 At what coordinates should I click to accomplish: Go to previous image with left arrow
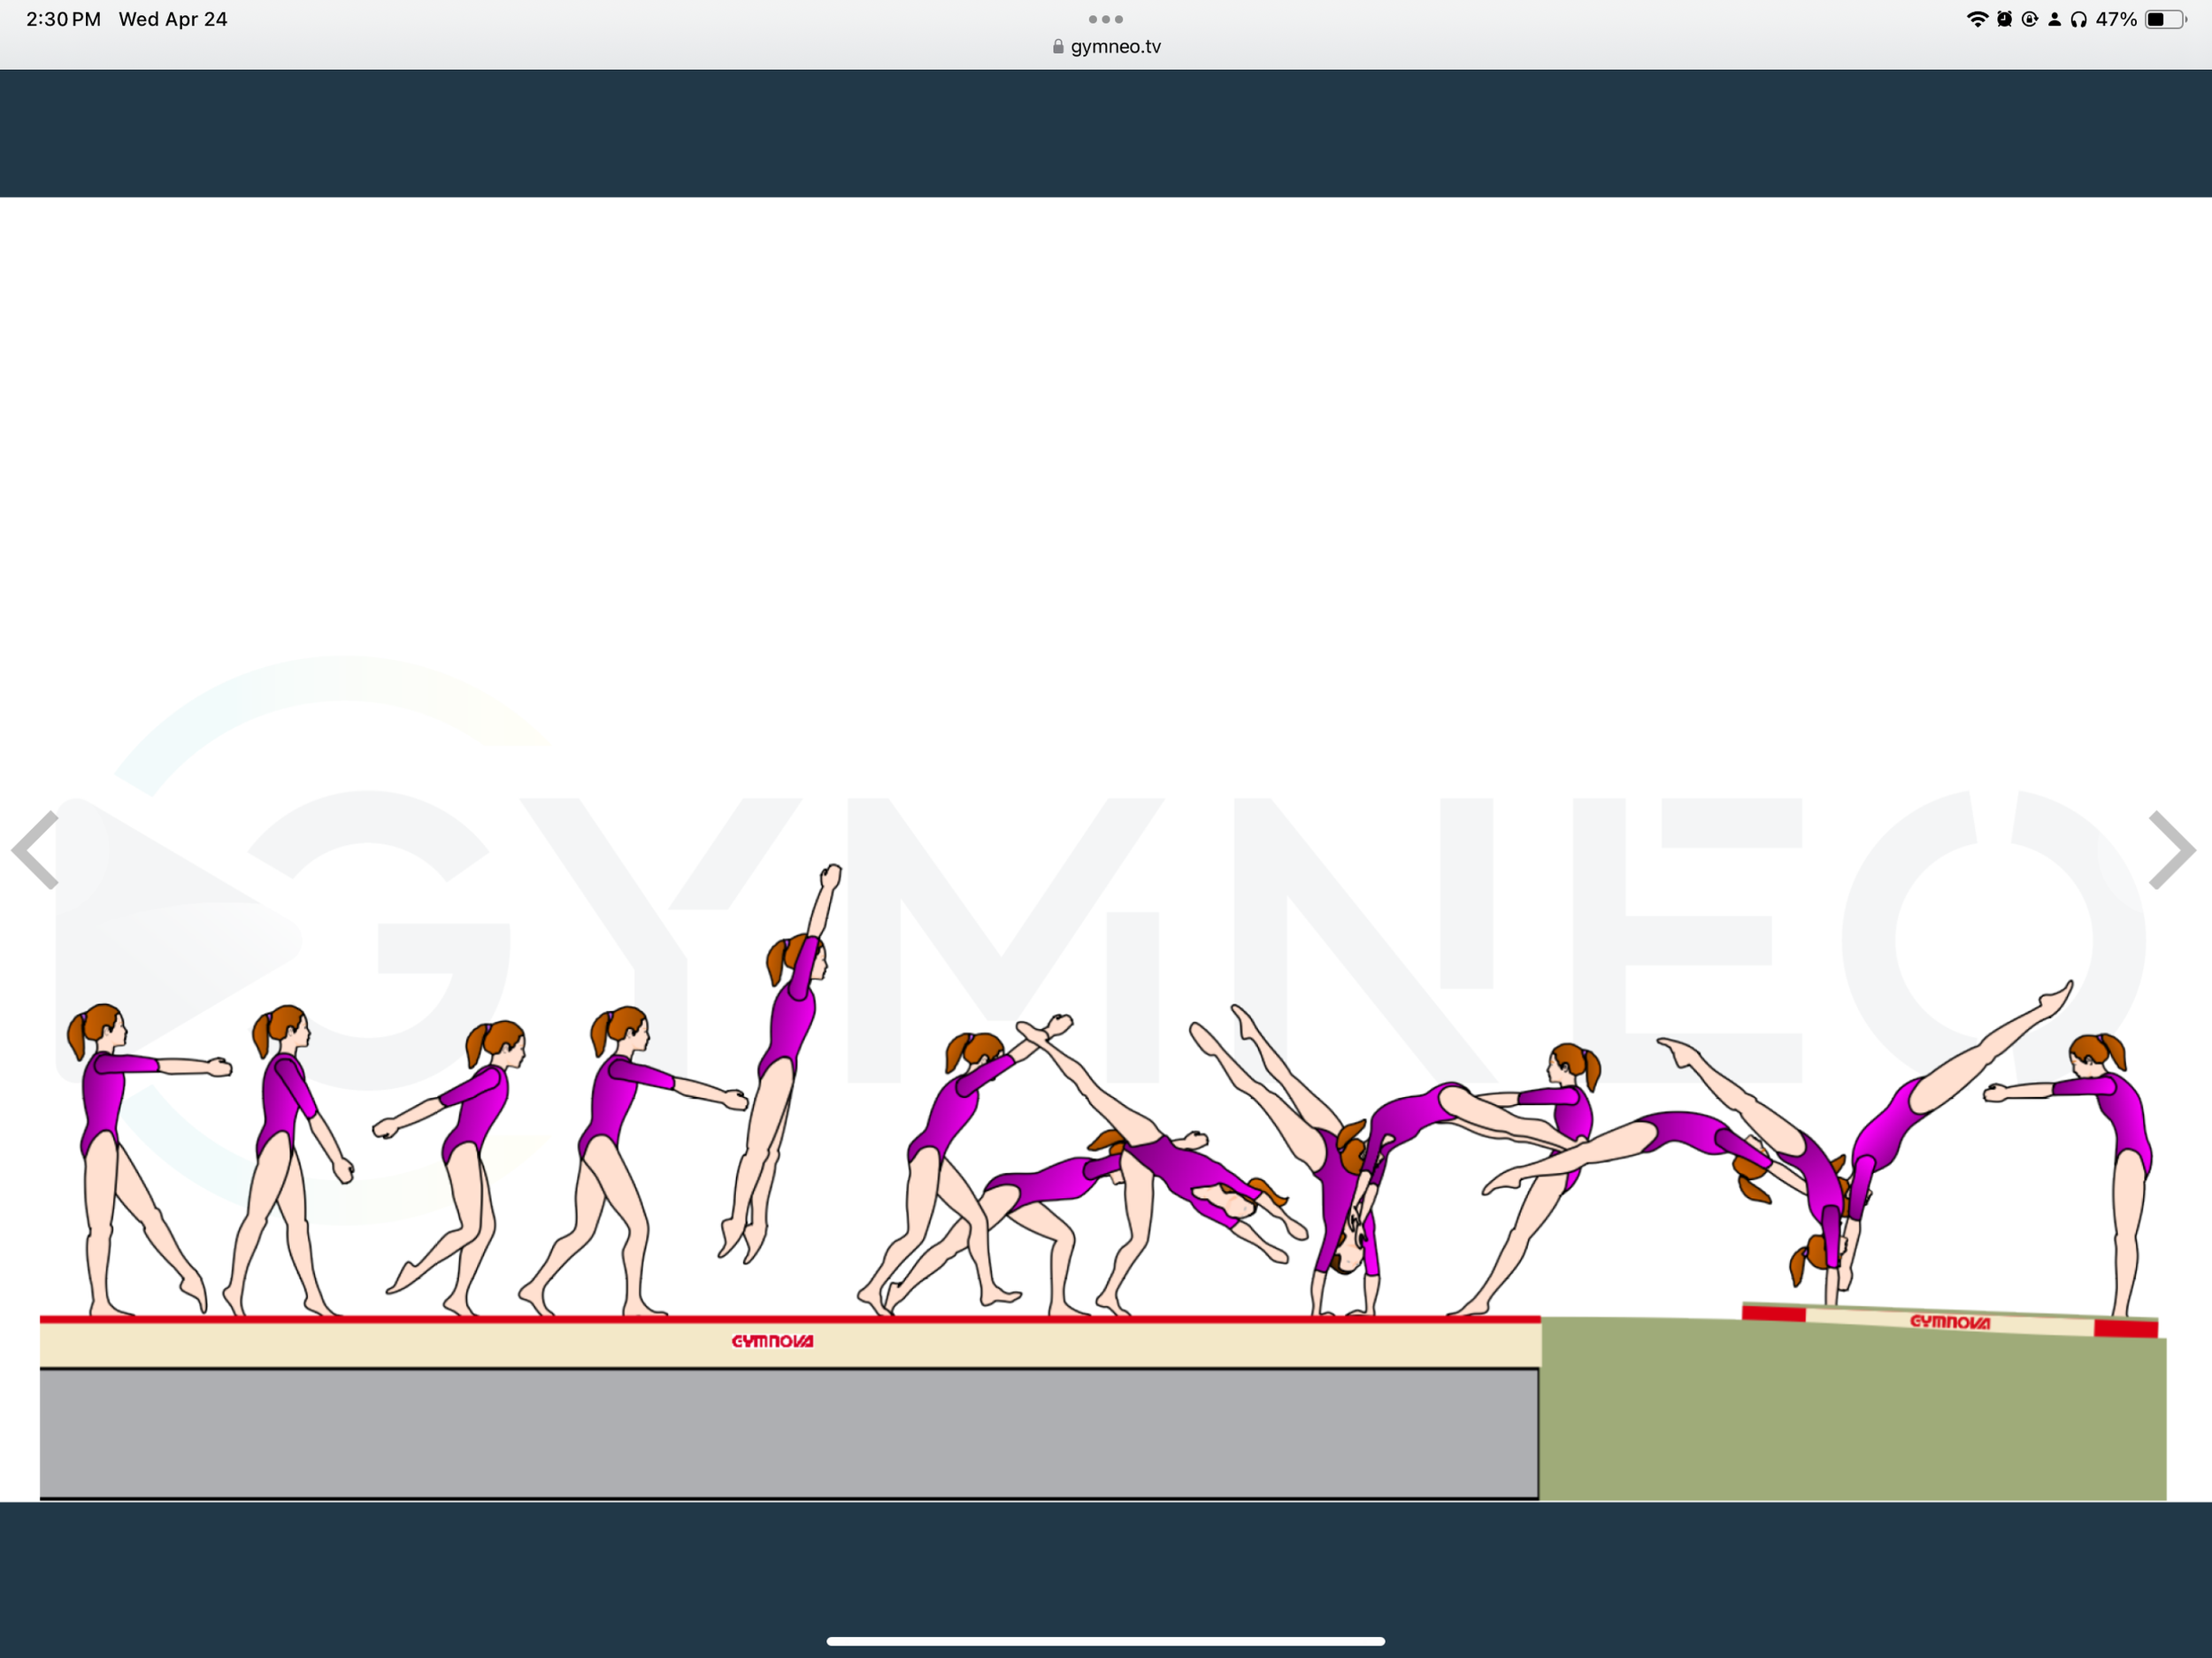click(x=36, y=850)
